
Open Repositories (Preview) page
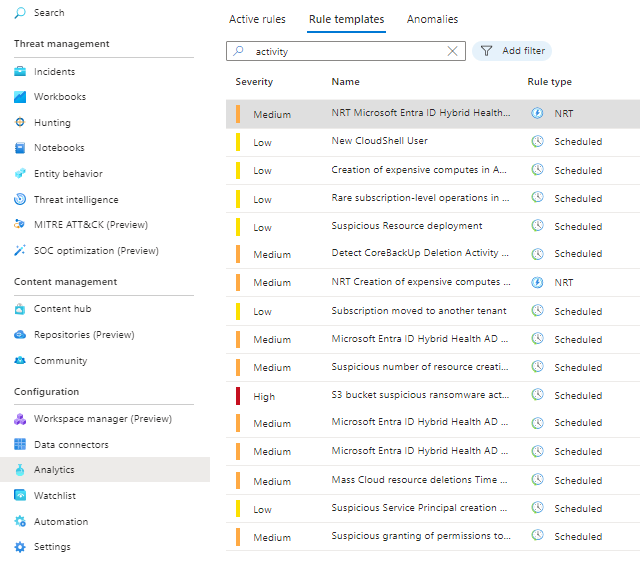click(84, 335)
